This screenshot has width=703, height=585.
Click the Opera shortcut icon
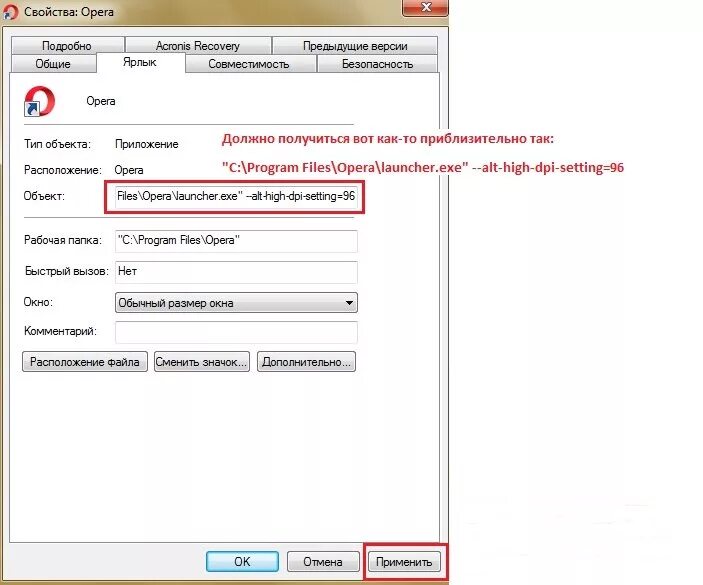(x=39, y=101)
